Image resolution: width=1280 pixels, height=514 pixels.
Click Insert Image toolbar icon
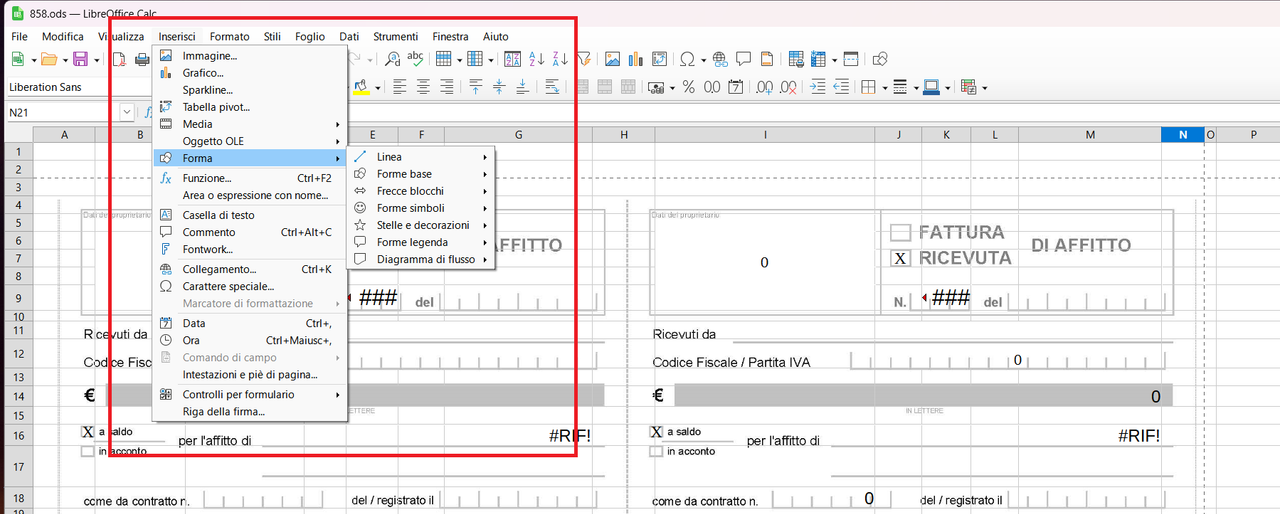(x=612, y=59)
